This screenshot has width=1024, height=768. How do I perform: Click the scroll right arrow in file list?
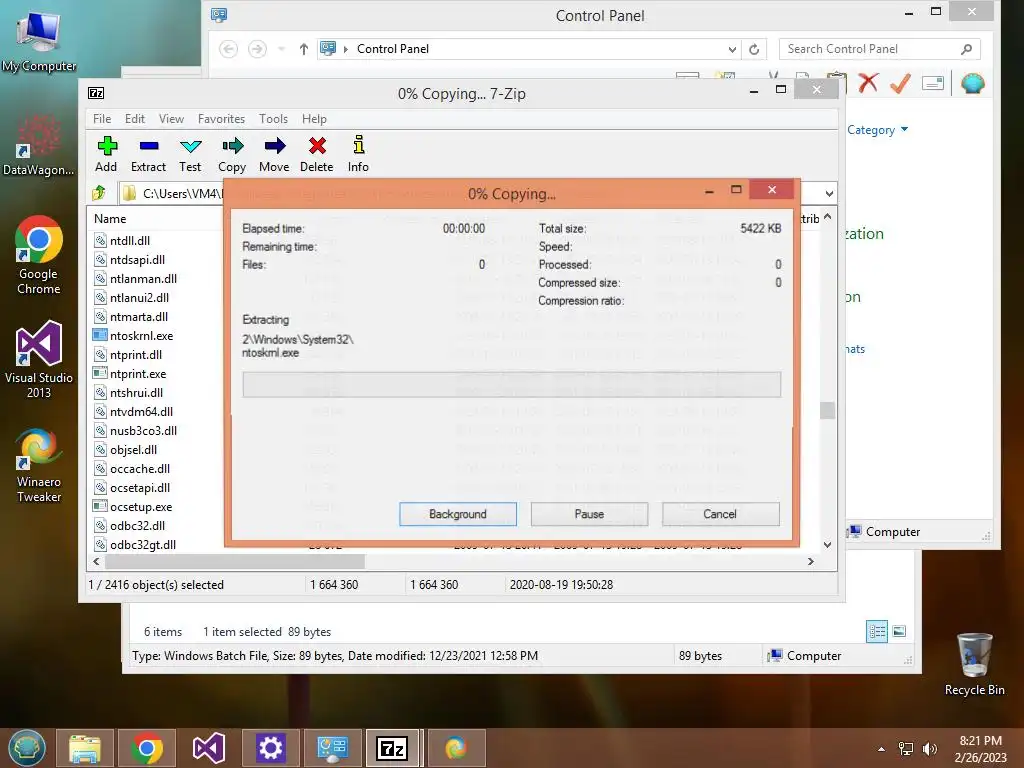coord(810,562)
